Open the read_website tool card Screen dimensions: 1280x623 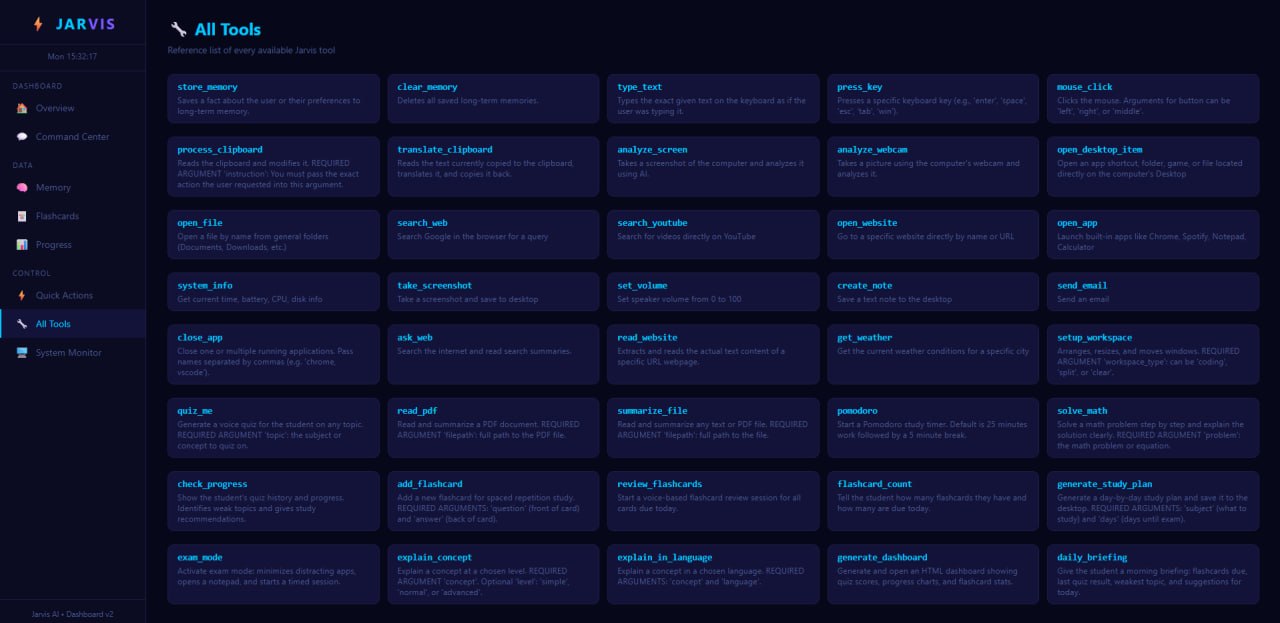[x=713, y=354]
